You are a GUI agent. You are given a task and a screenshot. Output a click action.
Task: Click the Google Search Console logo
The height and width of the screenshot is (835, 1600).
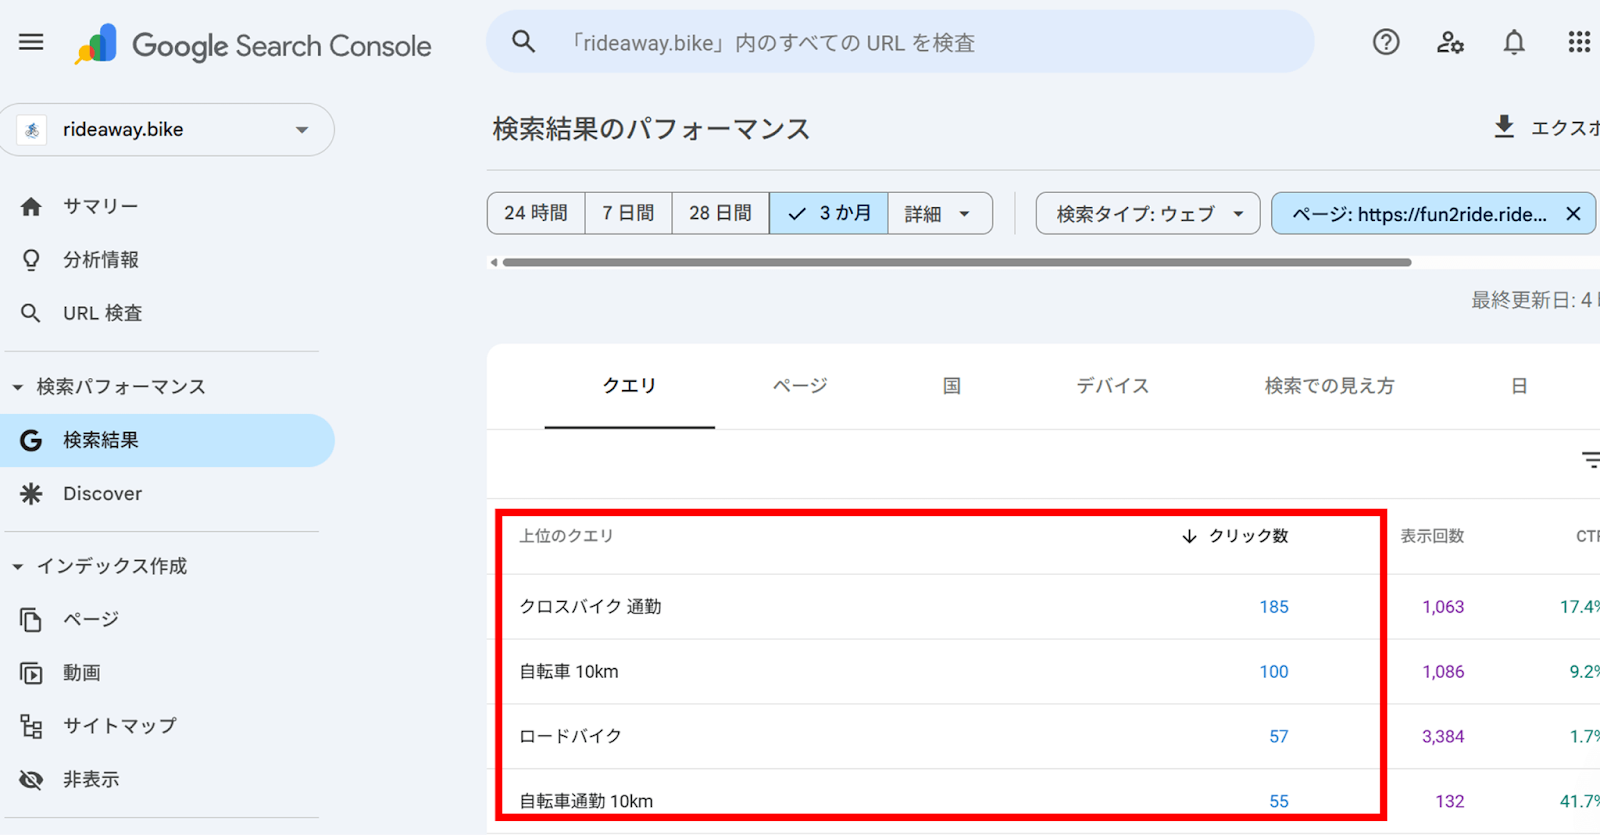pos(253,45)
